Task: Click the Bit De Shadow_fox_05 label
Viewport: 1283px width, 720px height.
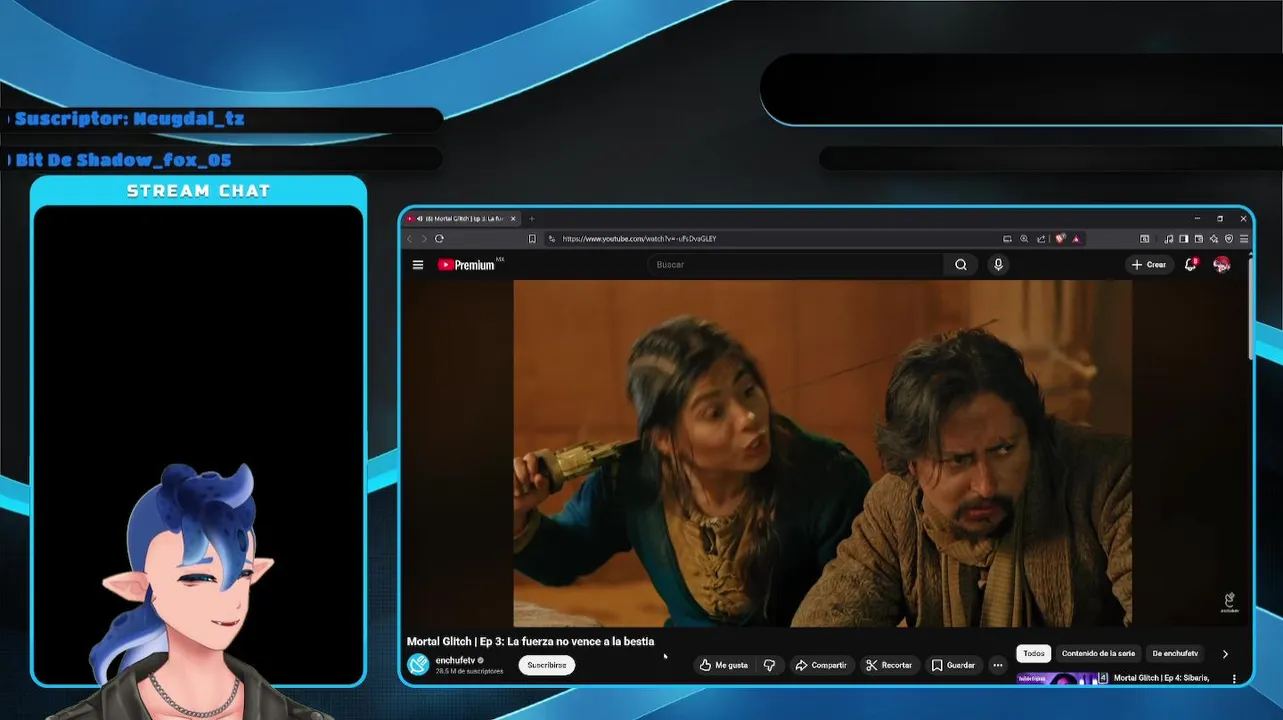Action: 124,160
